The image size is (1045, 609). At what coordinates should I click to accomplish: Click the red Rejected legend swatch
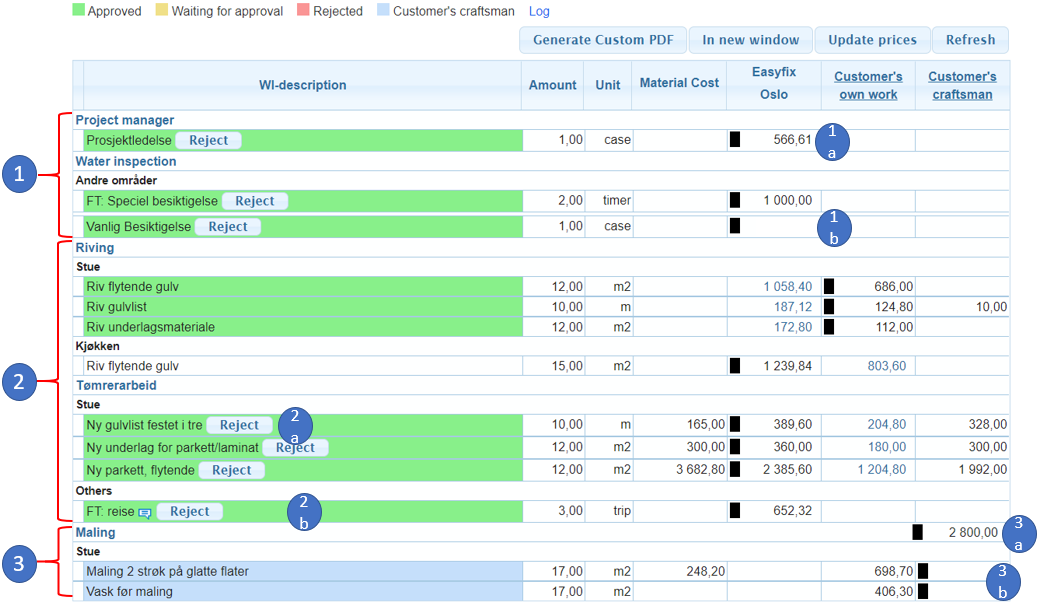[x=303, y=11]
